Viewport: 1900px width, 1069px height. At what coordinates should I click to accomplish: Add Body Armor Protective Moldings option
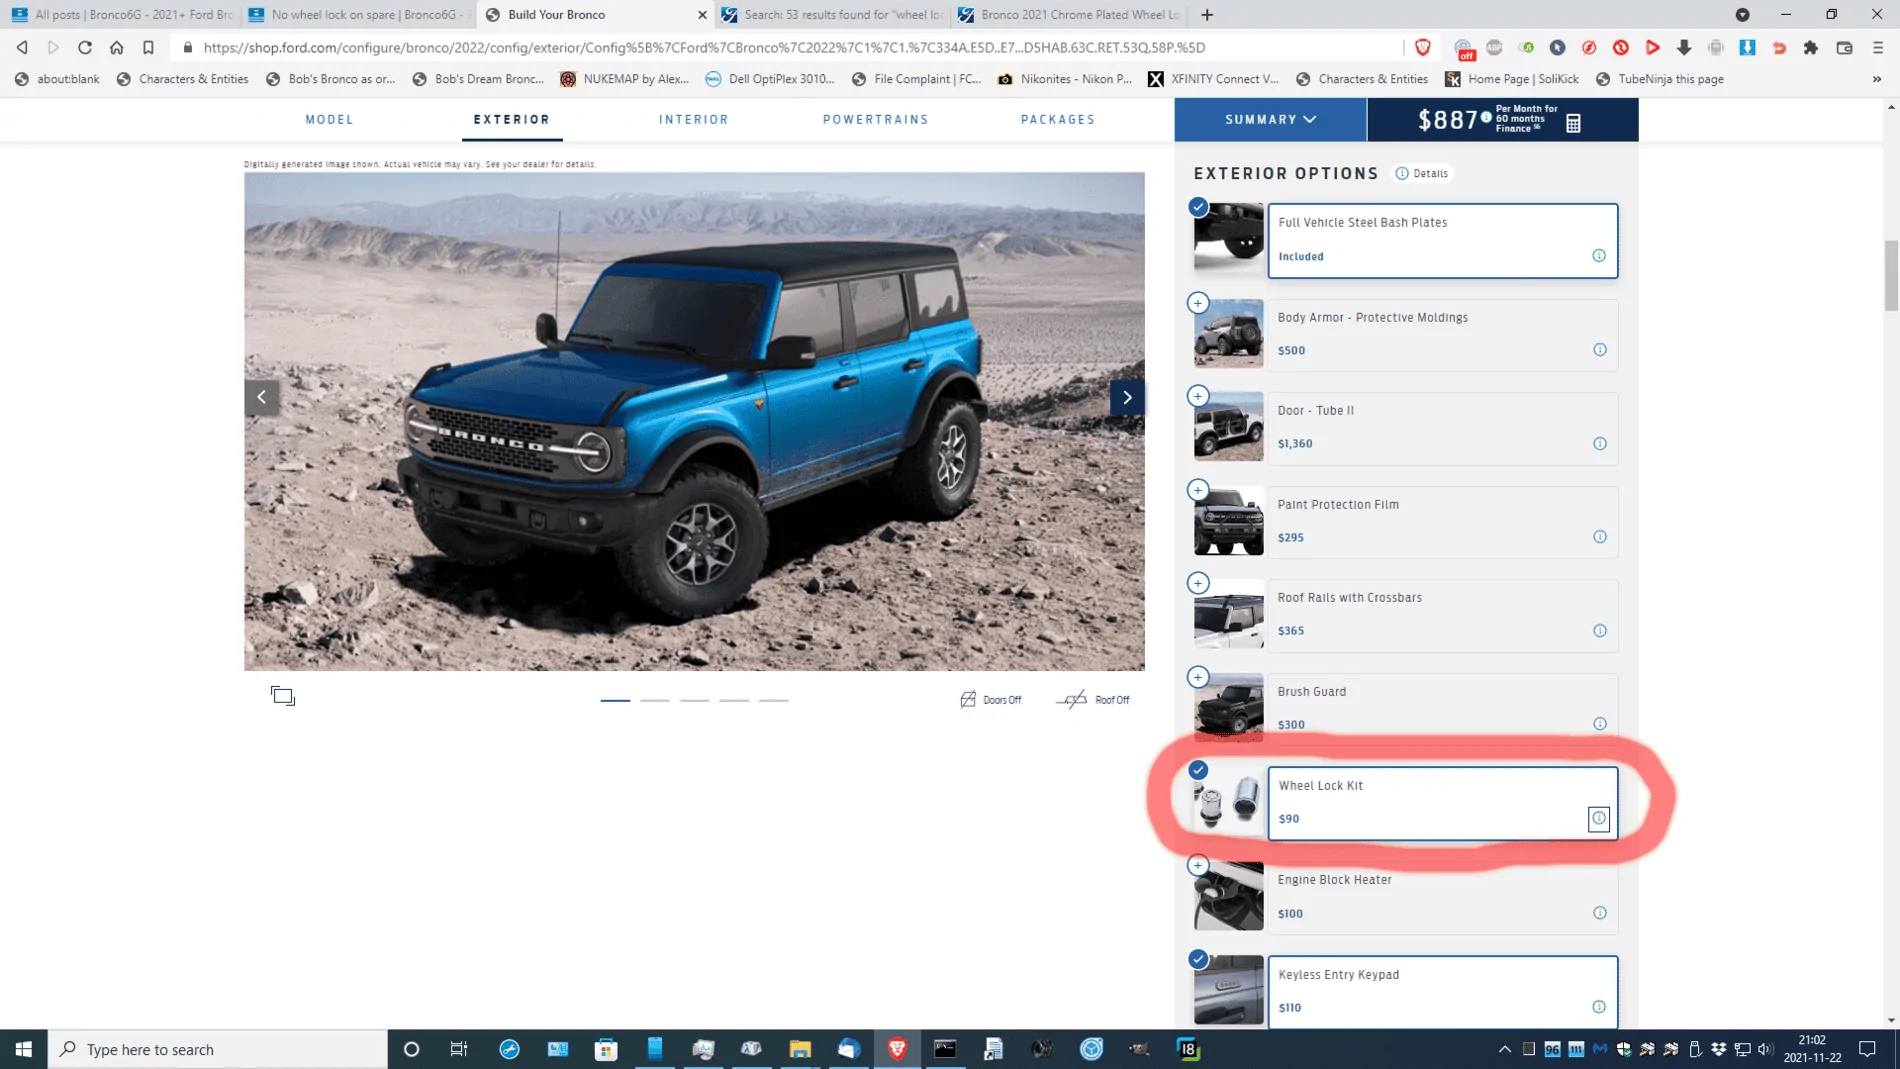[x=1198, y=302]
